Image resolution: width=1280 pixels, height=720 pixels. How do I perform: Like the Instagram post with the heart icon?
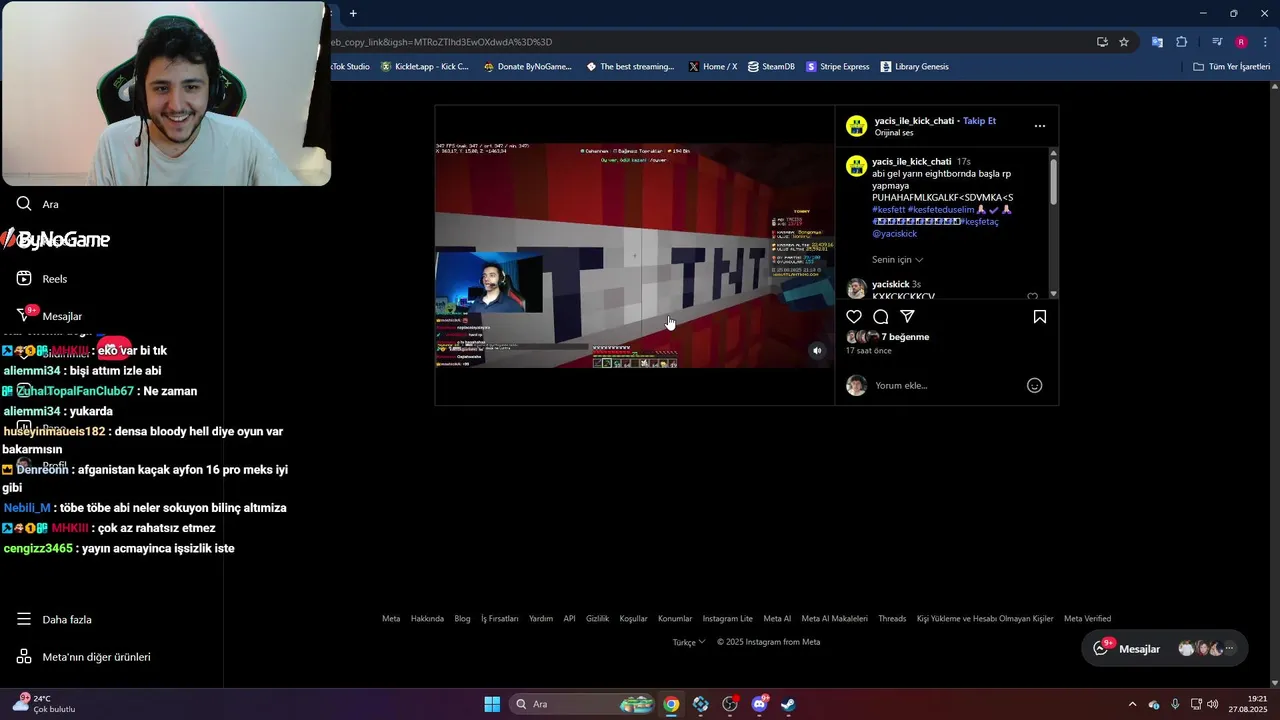[854, 317]
